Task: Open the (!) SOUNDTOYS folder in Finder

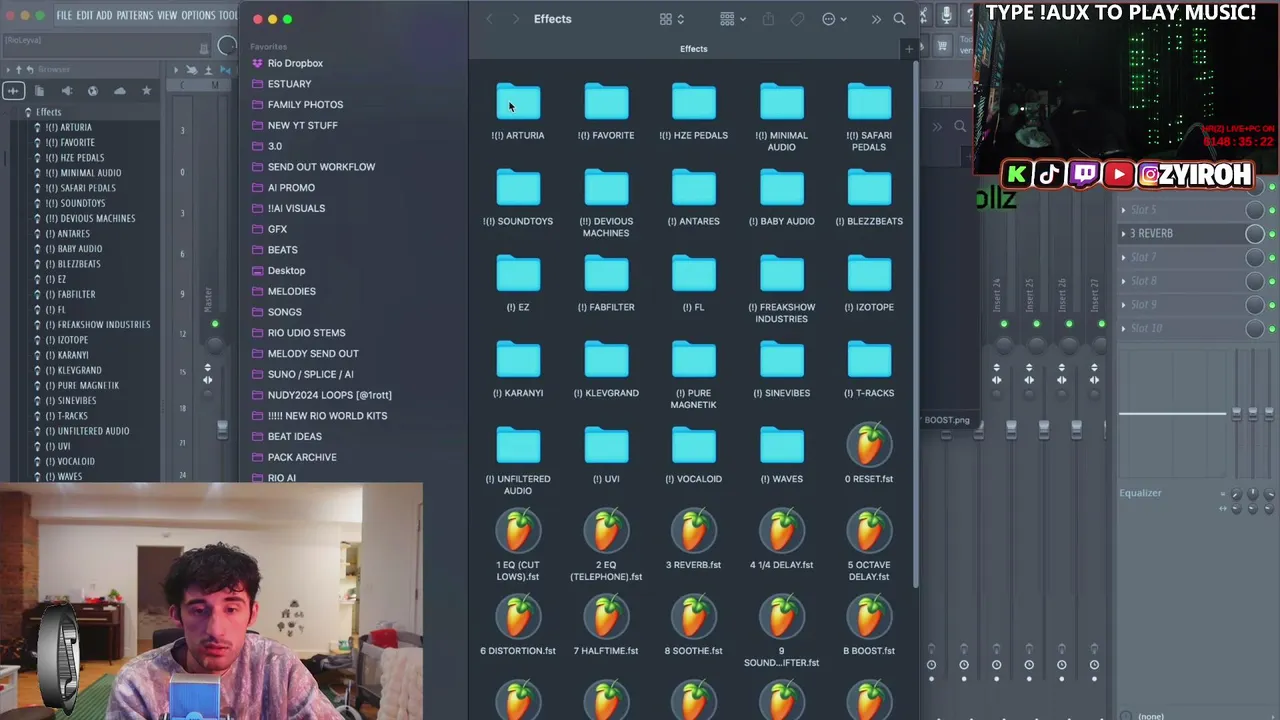Action: [518, 189]
